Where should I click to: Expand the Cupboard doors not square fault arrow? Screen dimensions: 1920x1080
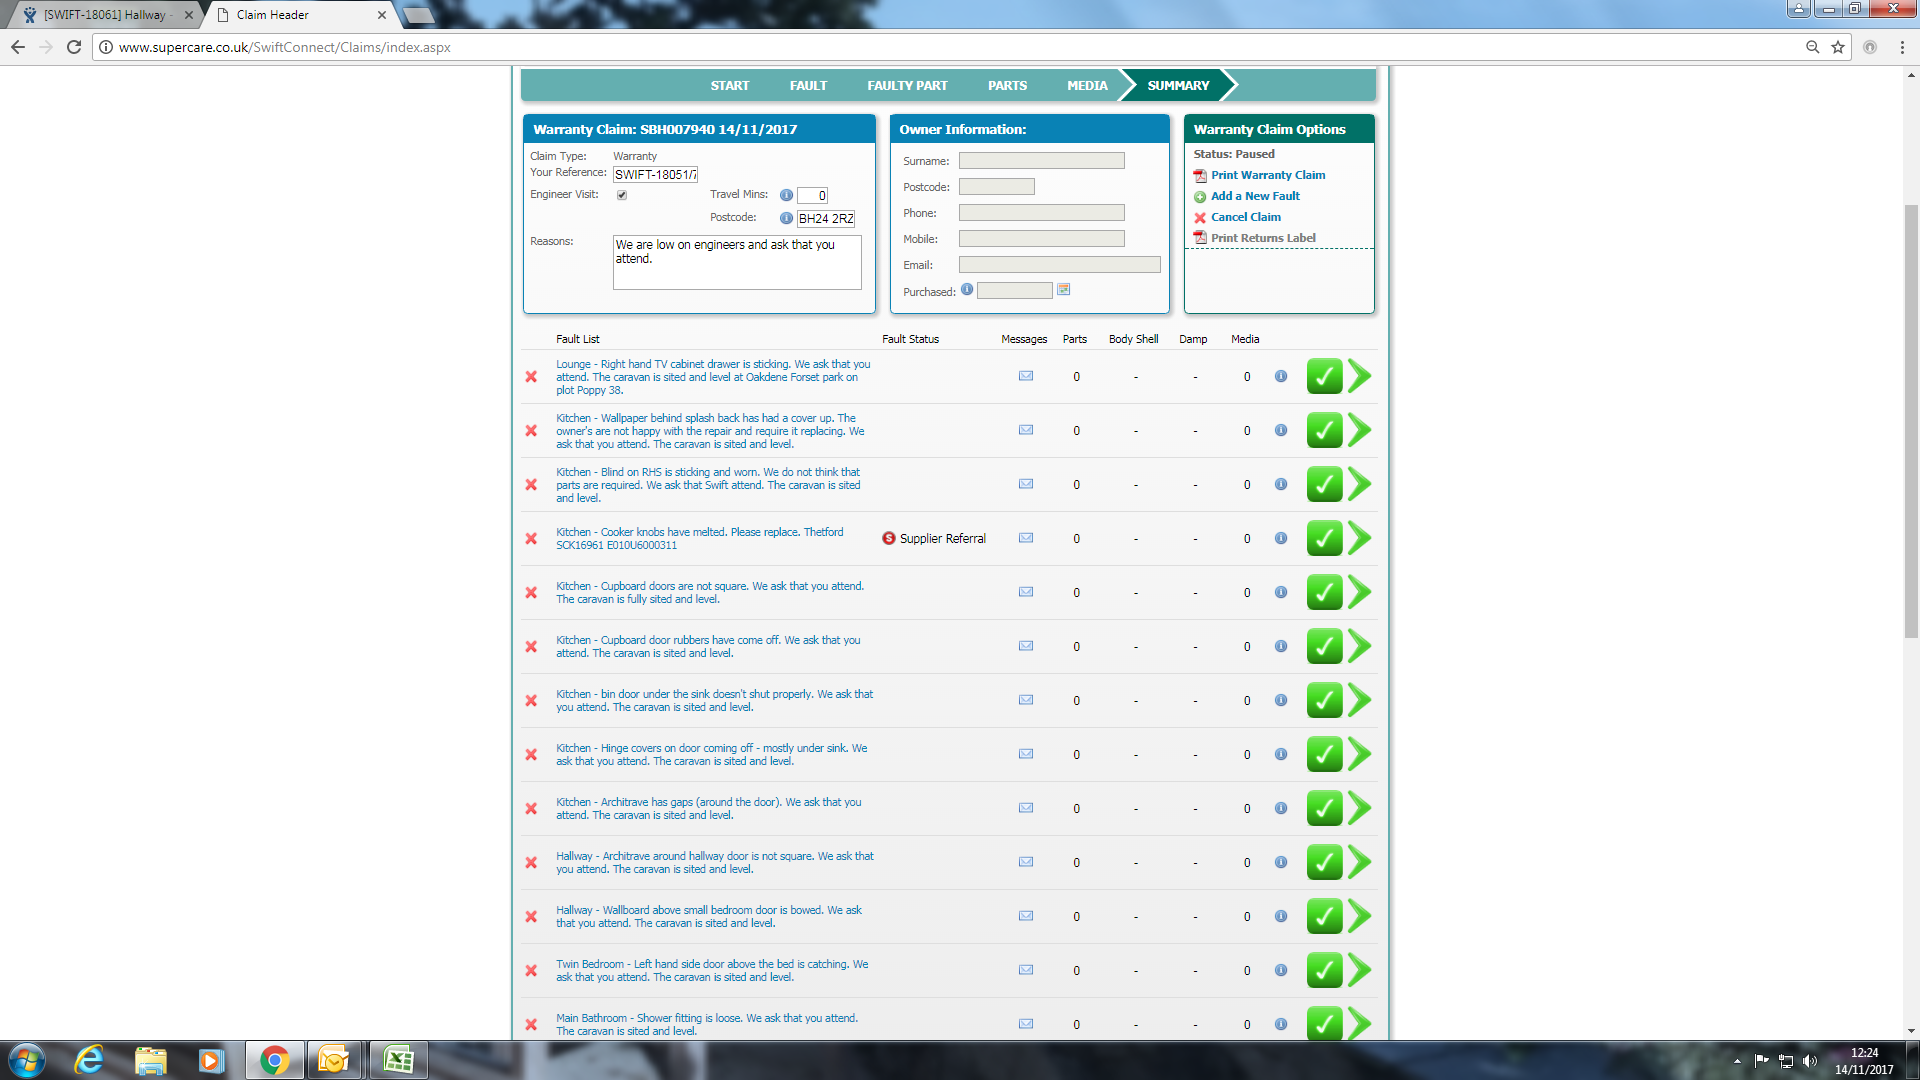coord(1359,592)
